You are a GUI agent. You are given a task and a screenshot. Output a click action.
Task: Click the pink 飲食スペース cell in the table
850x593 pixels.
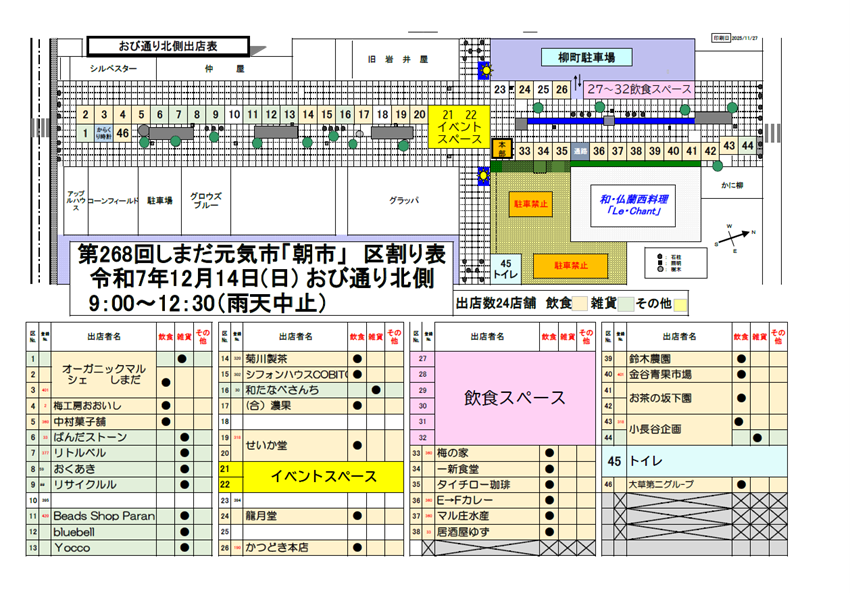tap(515, 397)
